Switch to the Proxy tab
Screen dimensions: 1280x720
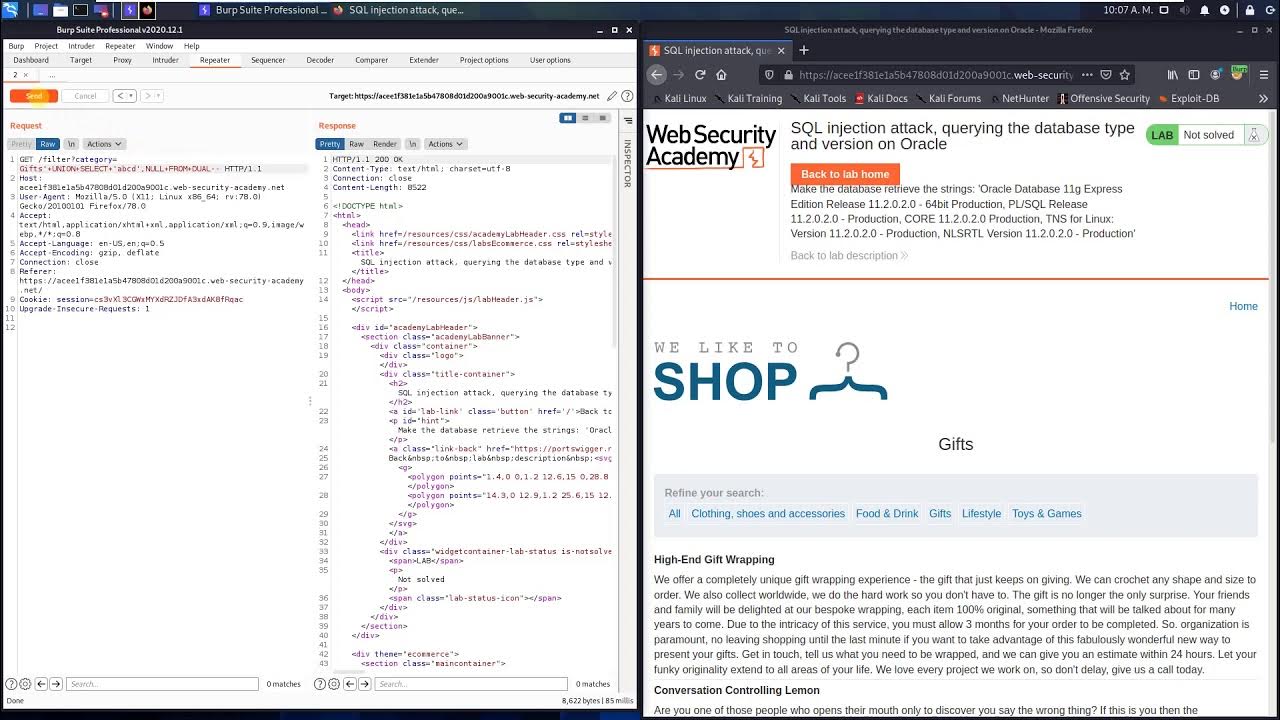click(x=122, y=60)
